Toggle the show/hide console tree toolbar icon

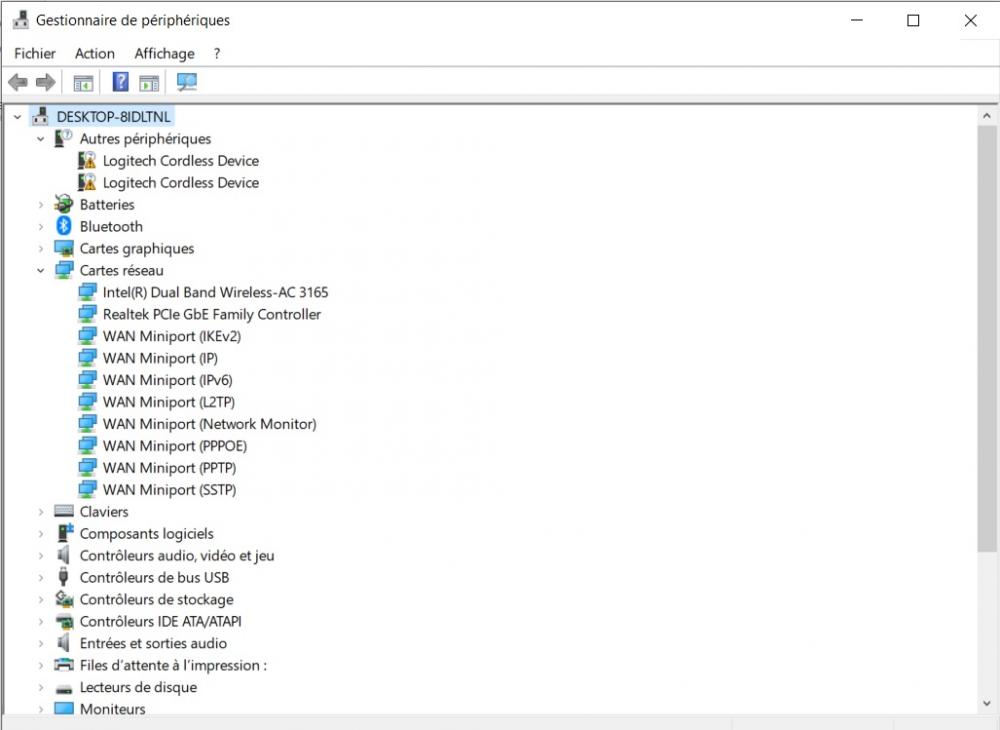83,82
